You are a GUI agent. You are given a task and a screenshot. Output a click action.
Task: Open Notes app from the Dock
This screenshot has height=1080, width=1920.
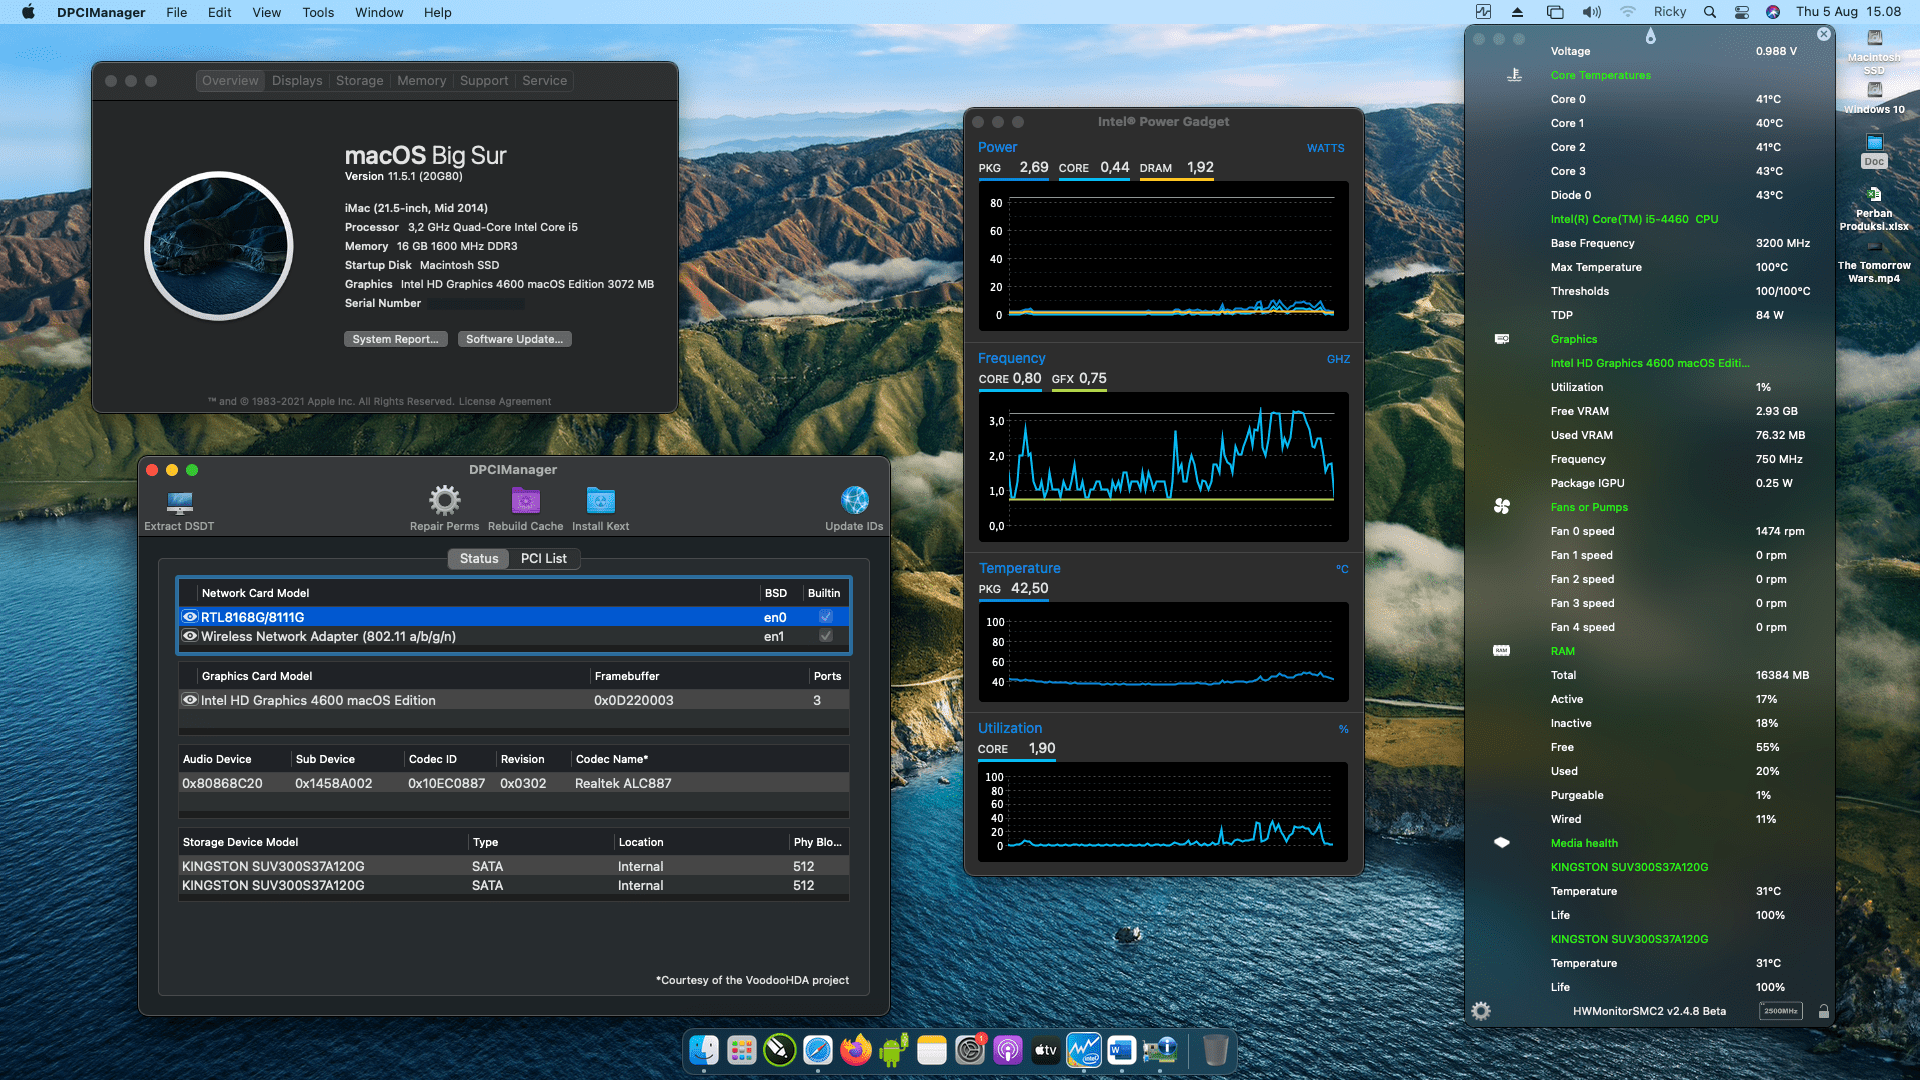pos(931,1050)
